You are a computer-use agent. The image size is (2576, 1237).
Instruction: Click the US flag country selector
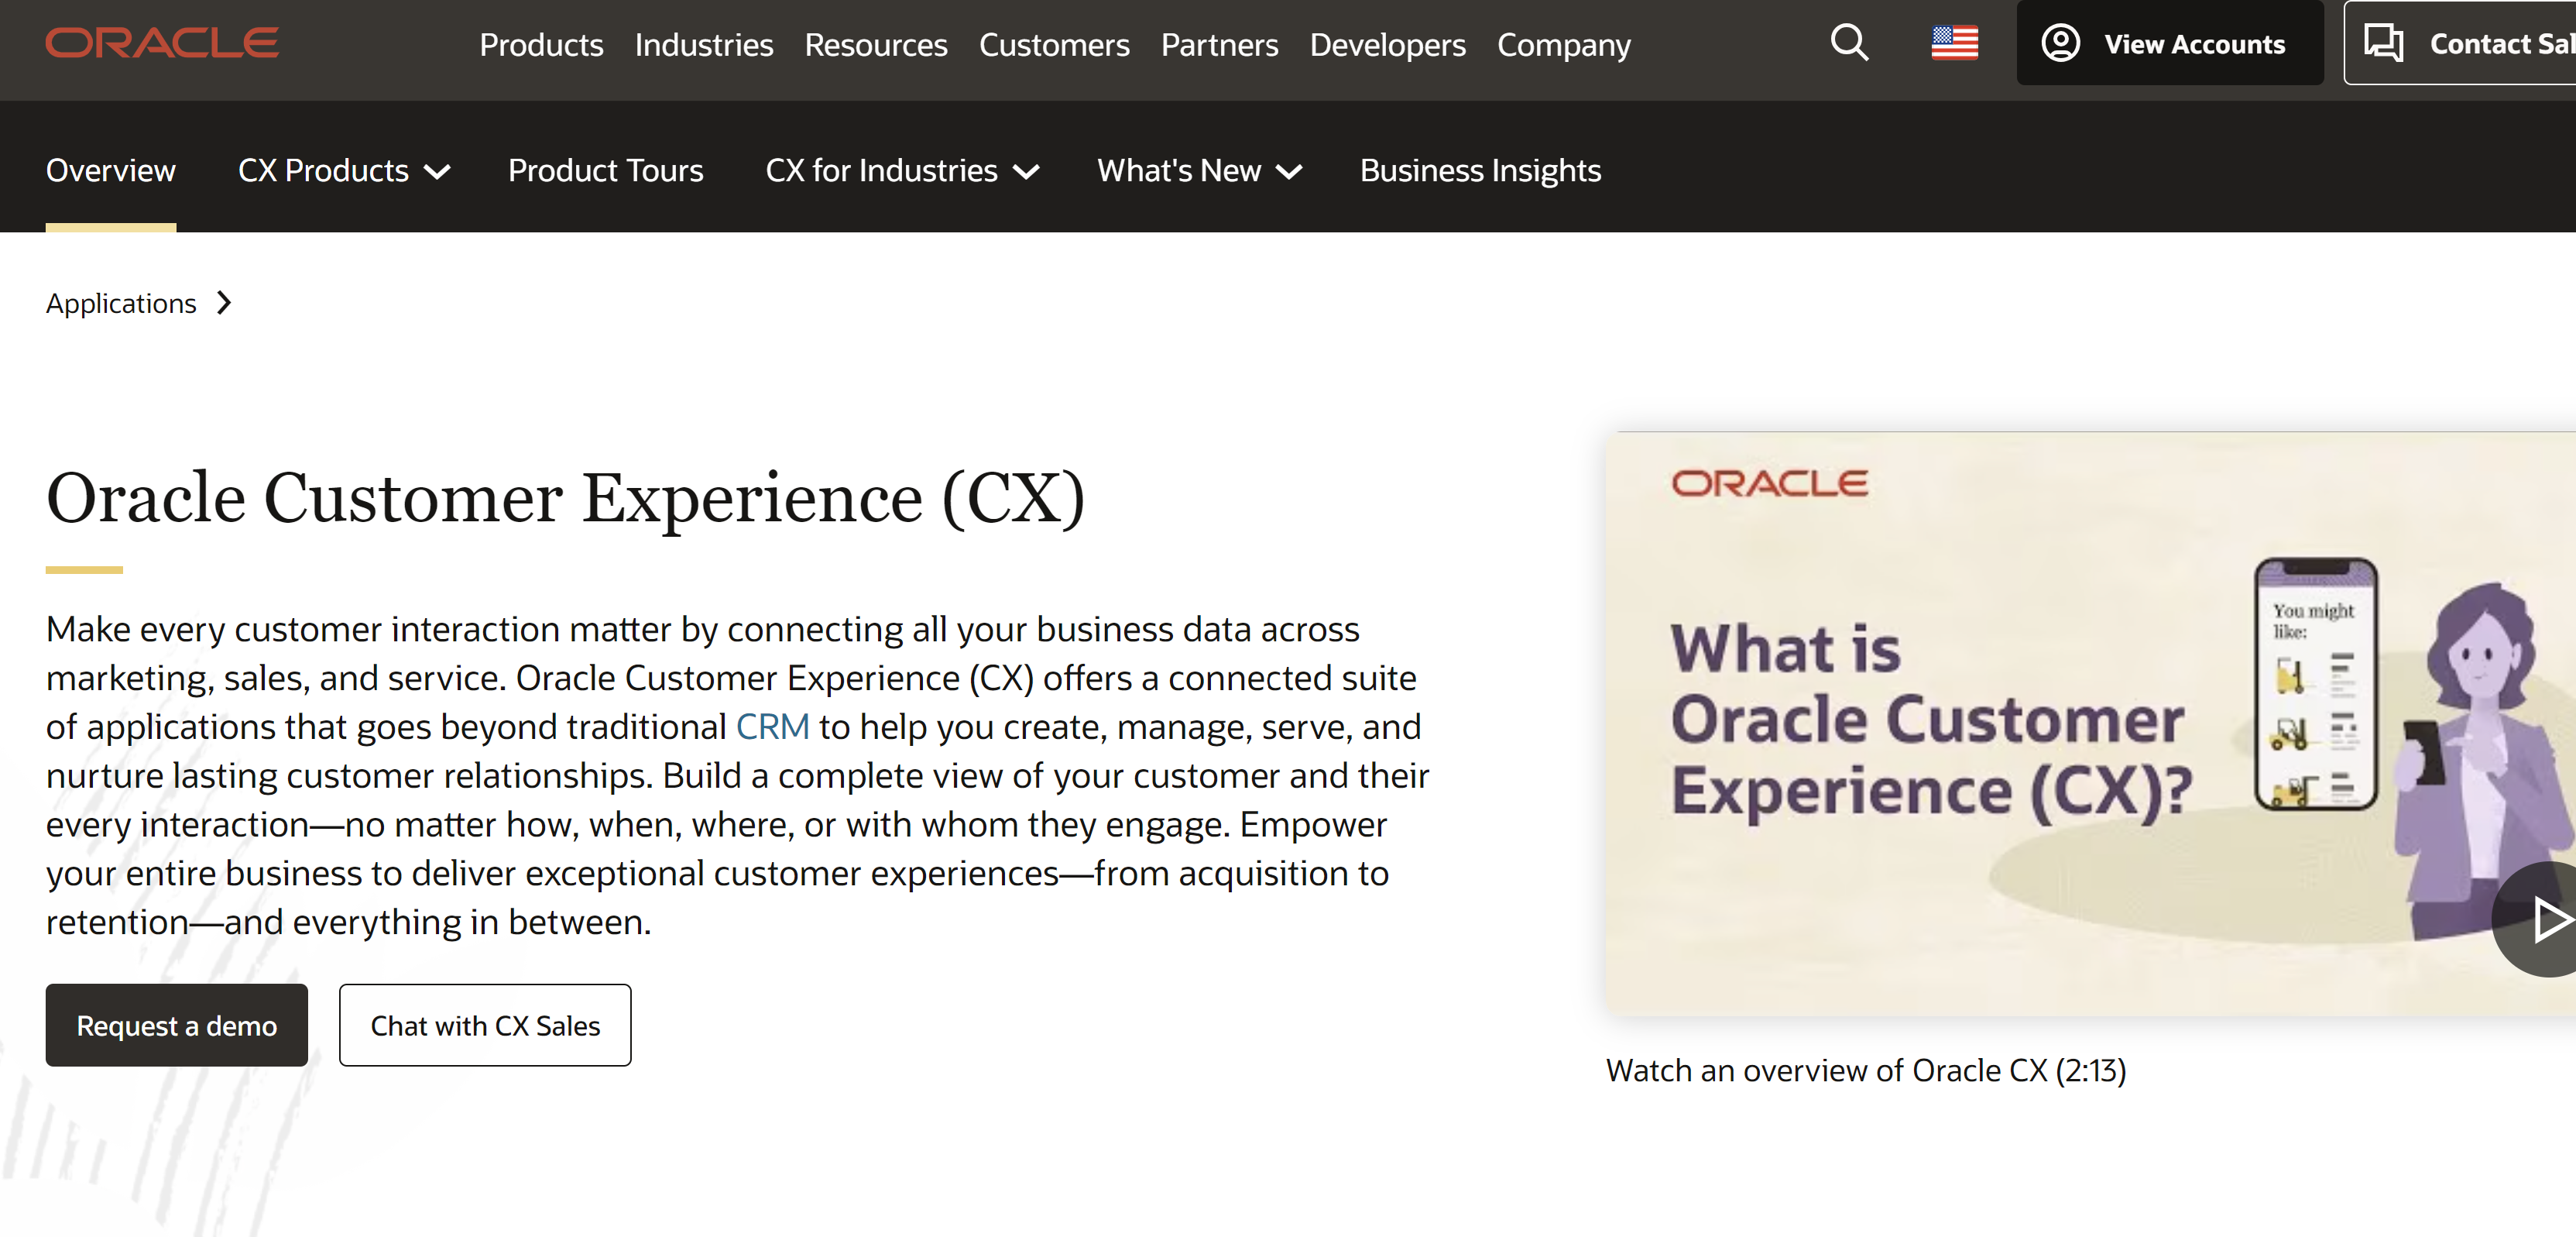pyautogui.click(x=1954, y=43)
